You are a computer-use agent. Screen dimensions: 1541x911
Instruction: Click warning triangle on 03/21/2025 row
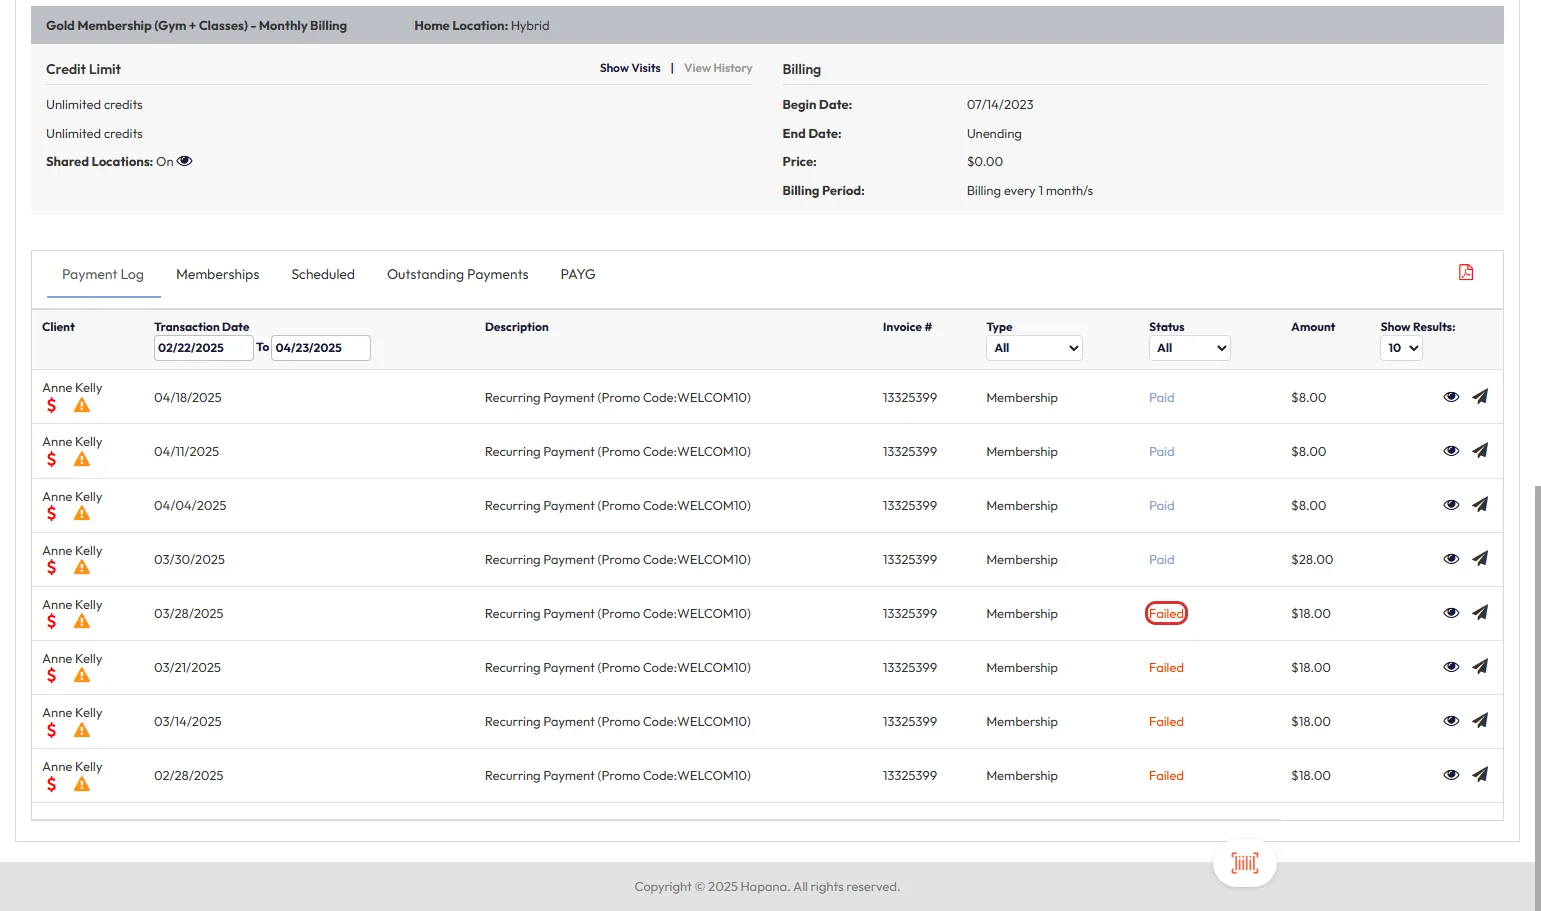82,676
